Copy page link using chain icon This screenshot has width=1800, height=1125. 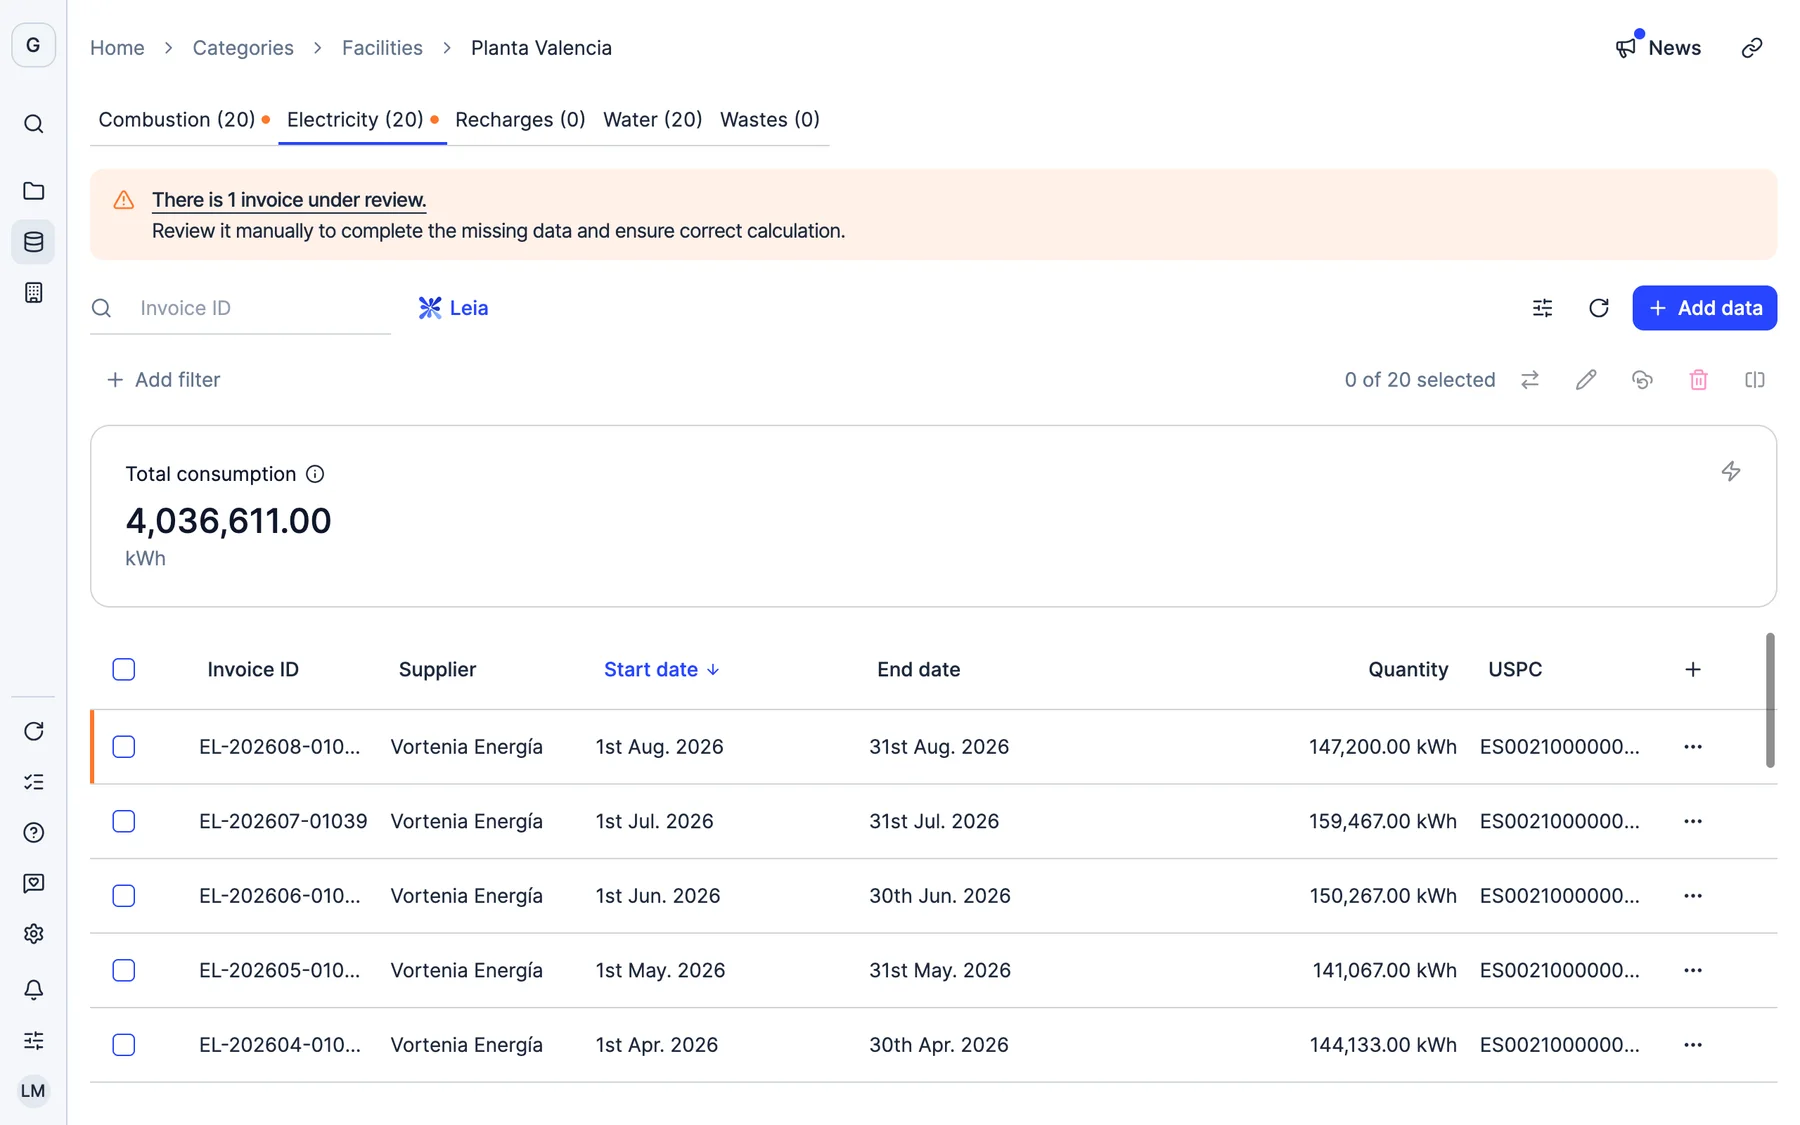pyautogui.click(x=1751, y=48)
